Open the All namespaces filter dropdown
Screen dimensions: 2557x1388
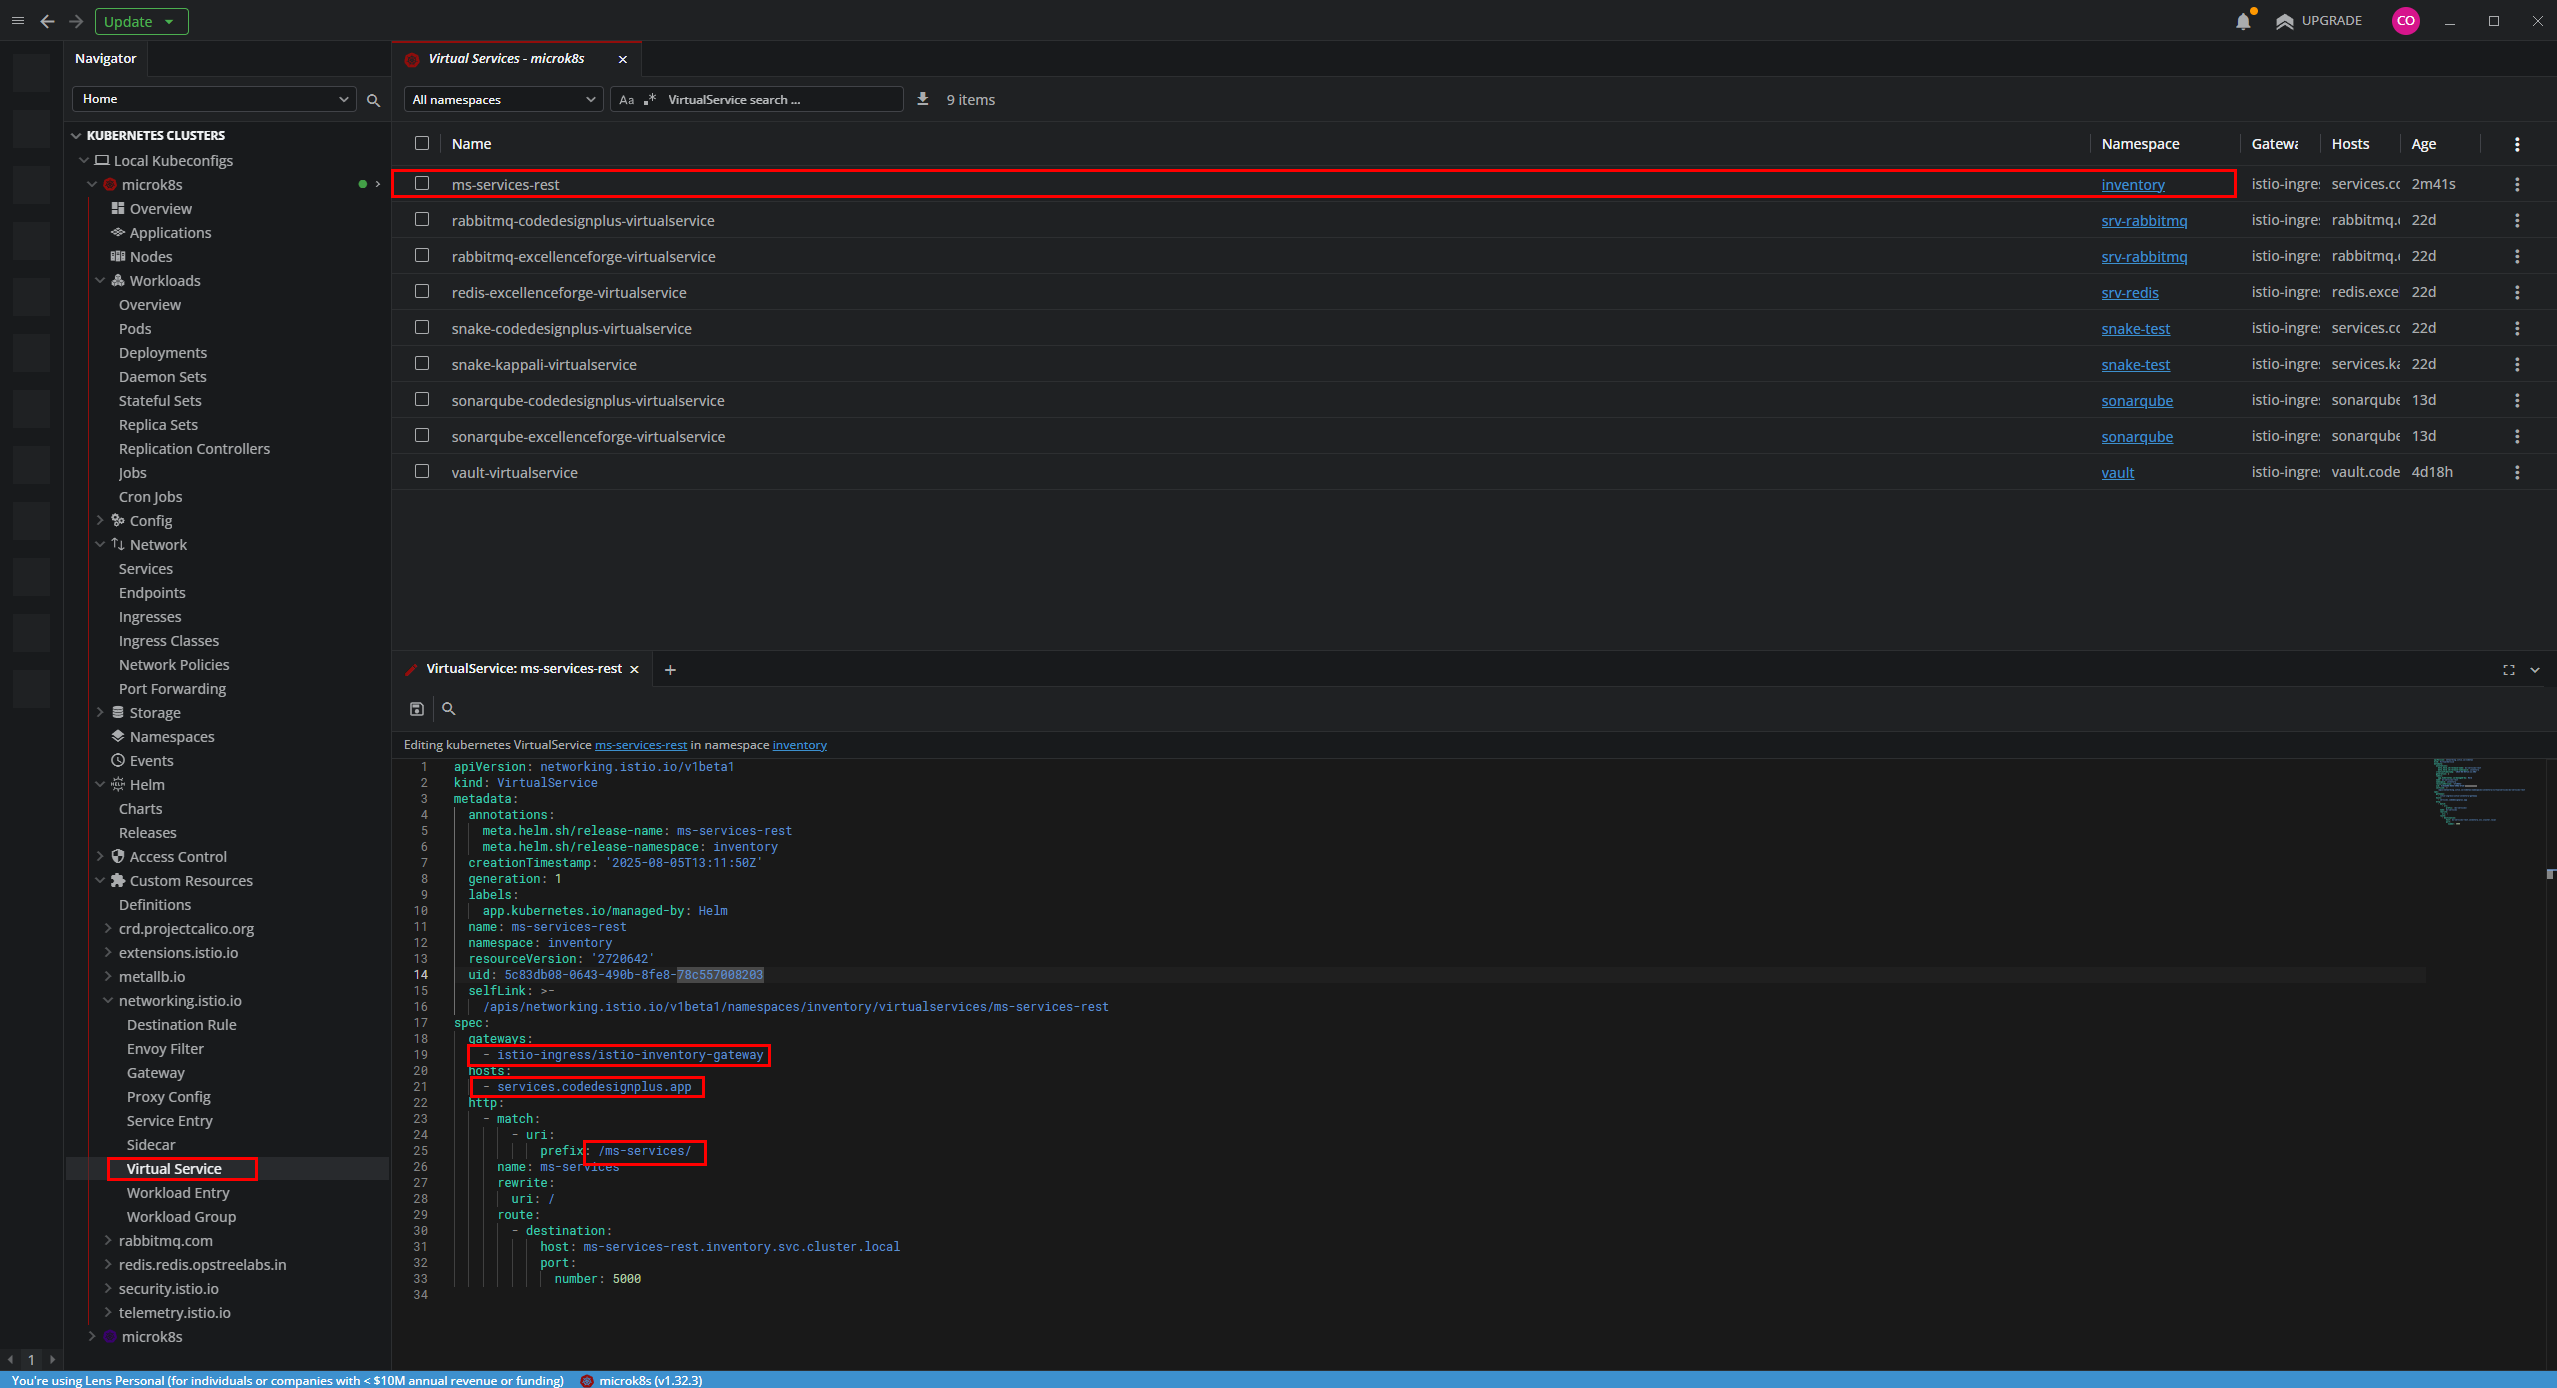[503, 99]
